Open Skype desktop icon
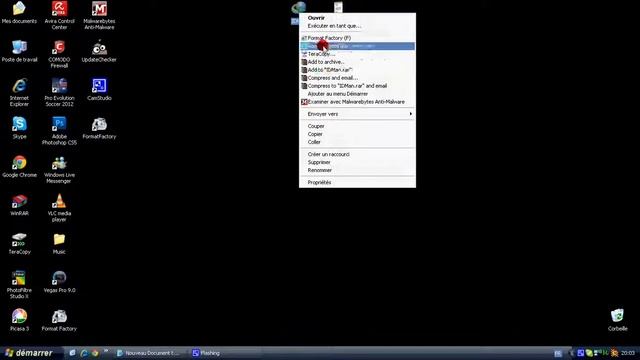 (19, 128)
